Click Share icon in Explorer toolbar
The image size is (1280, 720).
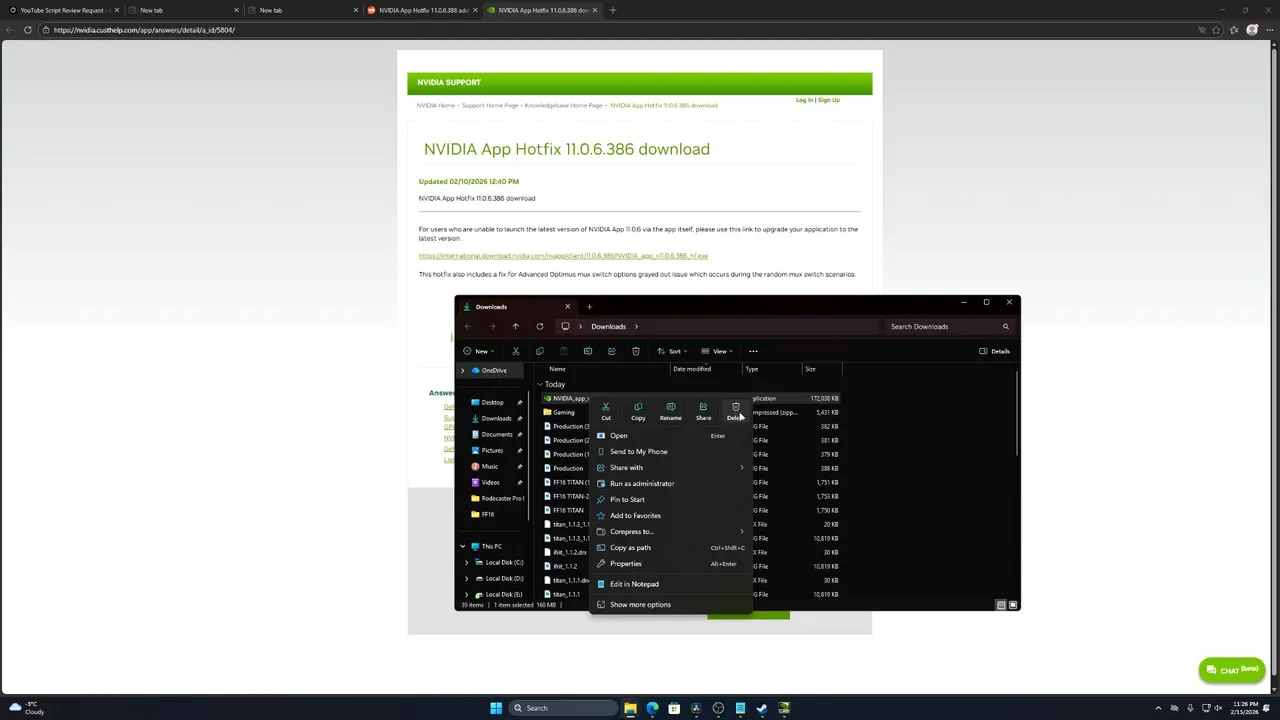click(x=612, y=351)
